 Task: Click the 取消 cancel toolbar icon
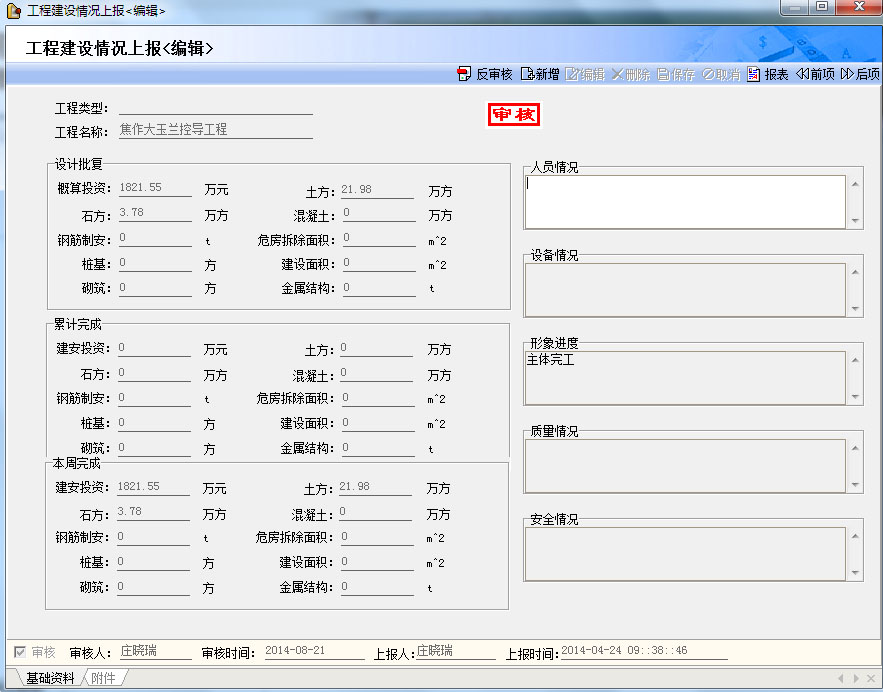point(708,74)
